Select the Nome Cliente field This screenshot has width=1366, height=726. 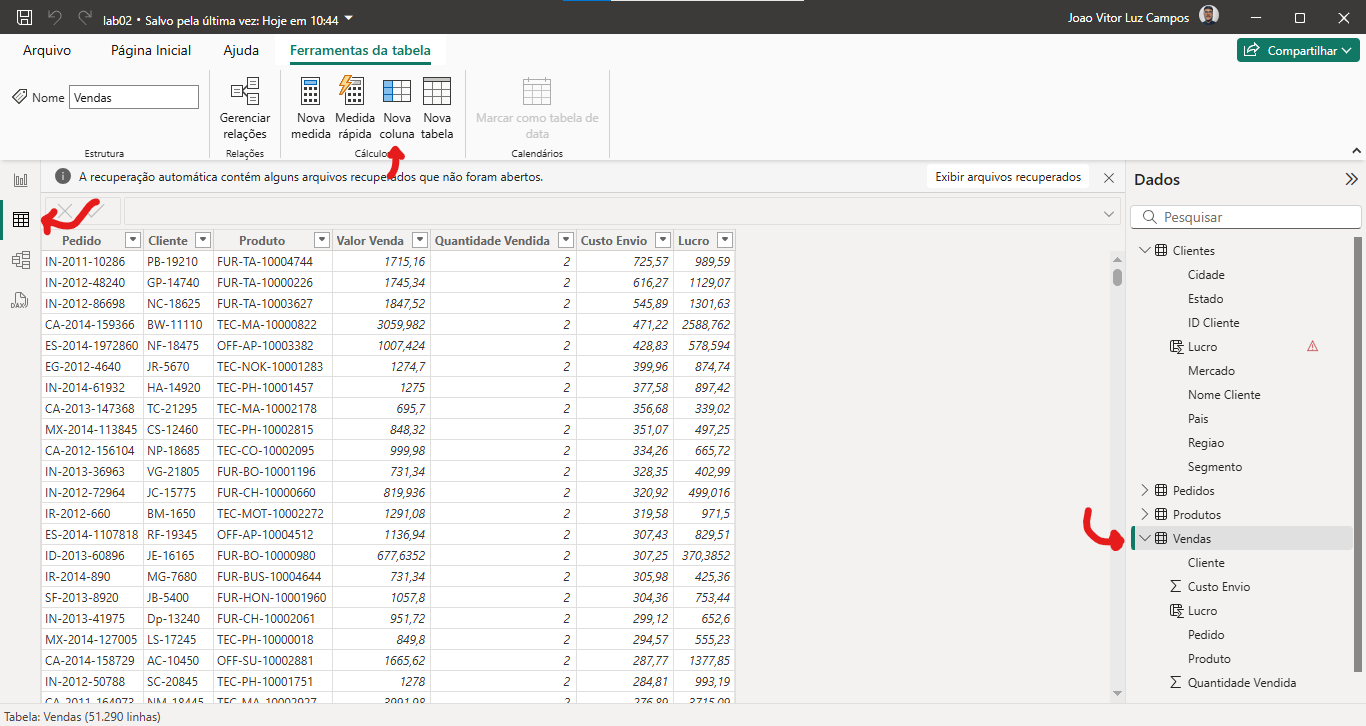[1224, 395]
